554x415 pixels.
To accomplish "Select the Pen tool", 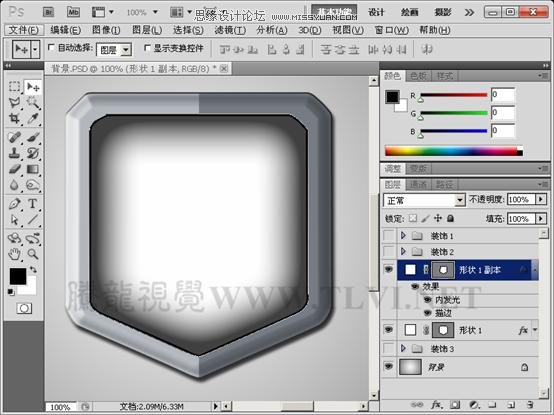I will [x=14, y=204].
